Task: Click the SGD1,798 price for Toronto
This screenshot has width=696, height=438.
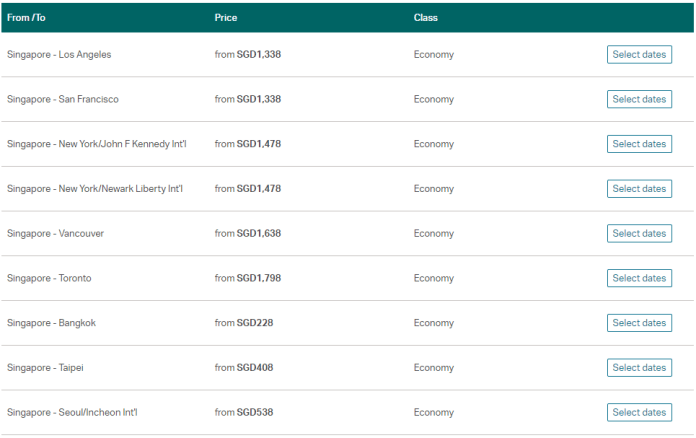Action: (x=259, y=278)
